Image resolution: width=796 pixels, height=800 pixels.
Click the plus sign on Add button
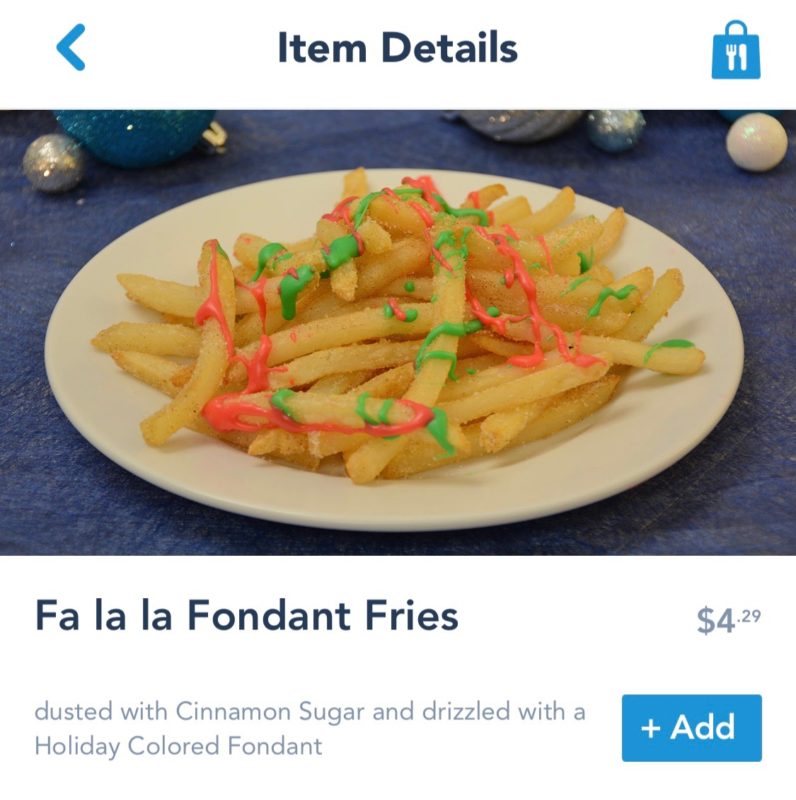click(651, 728)
